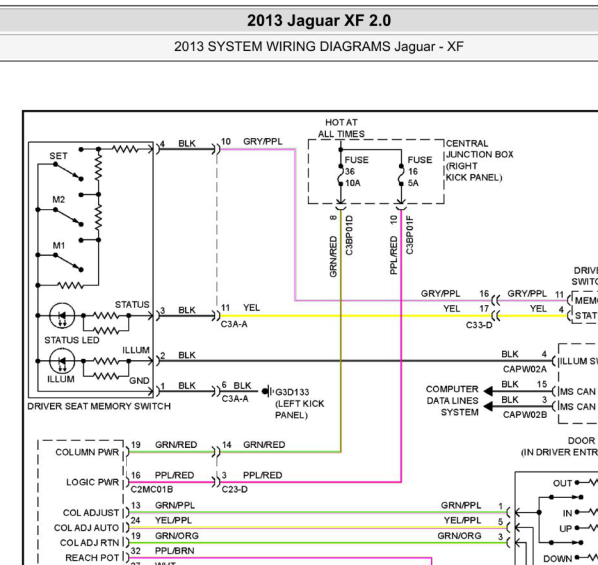The image size is (598, 565).
Task: Select the REACH POT label
Action: pos(92,558)
